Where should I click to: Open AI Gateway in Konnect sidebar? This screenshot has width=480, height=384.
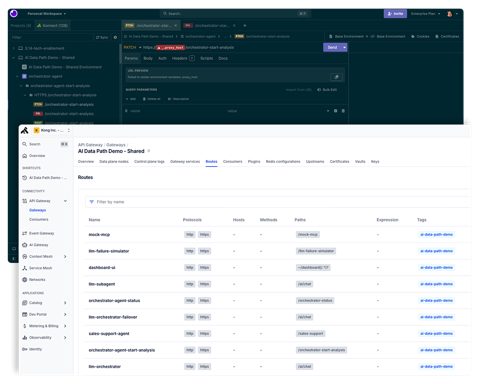click(x=35, y=245)
